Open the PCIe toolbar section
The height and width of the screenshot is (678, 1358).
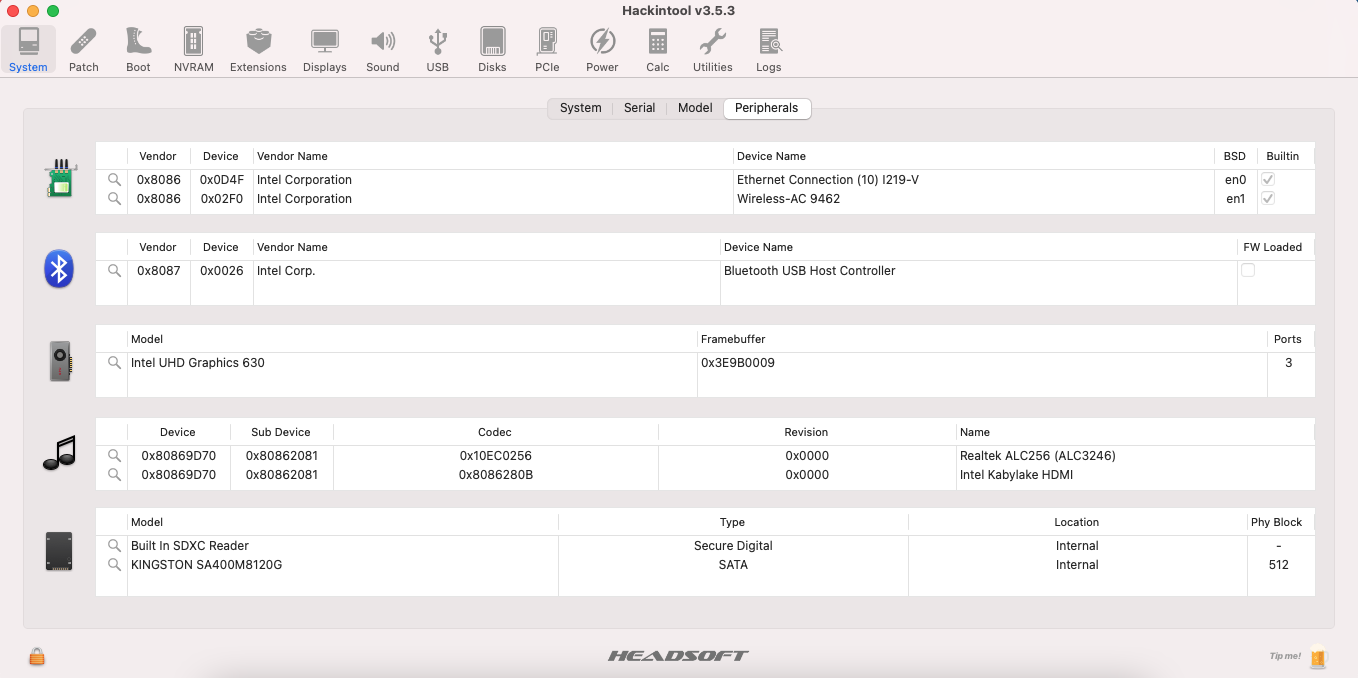[547, 49]
